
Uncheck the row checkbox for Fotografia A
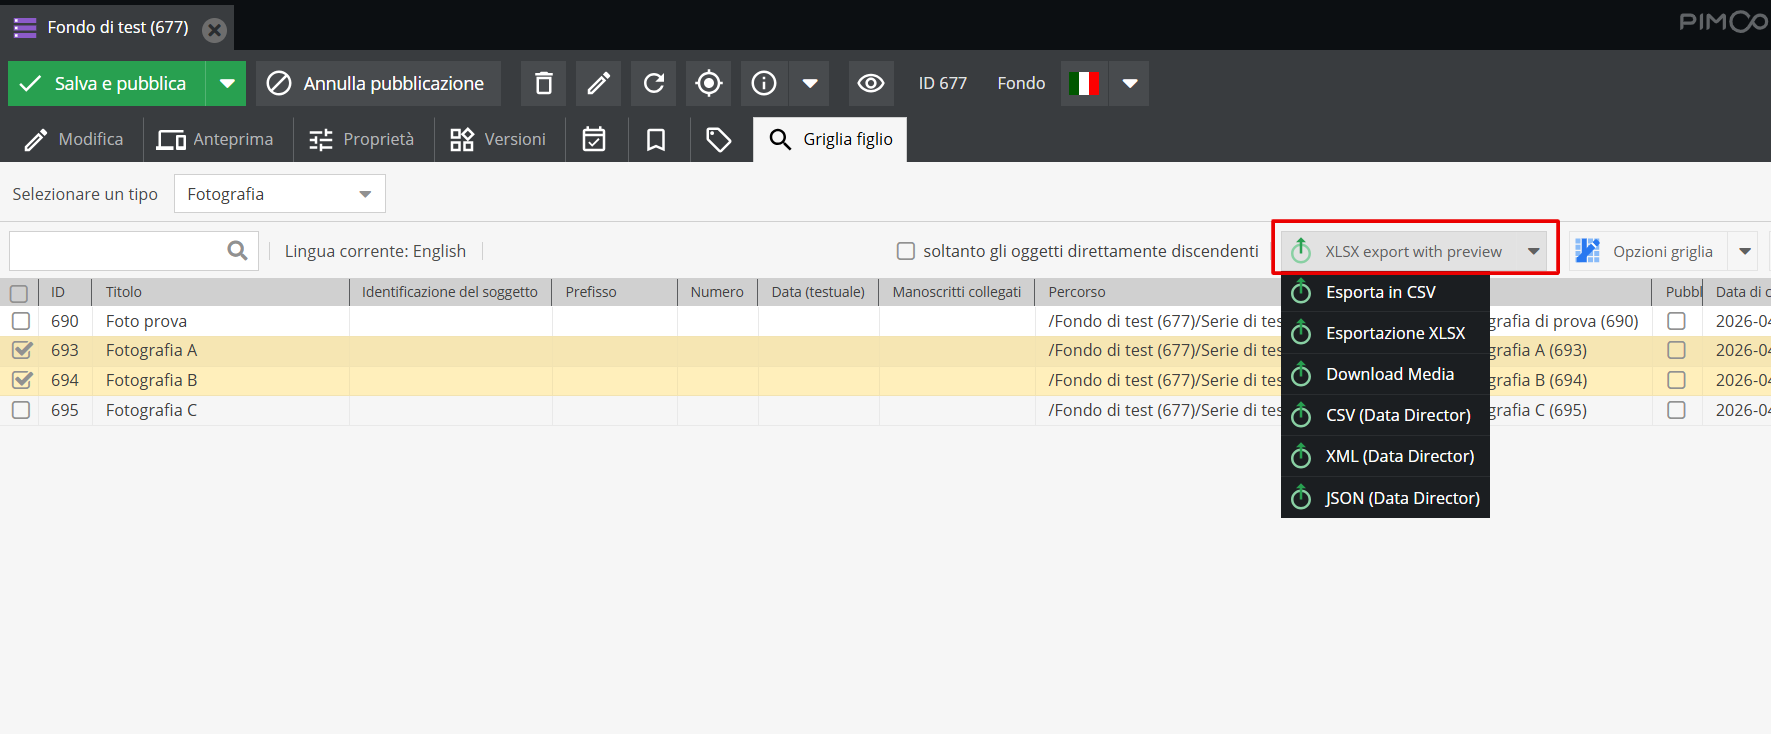point(21,350)
